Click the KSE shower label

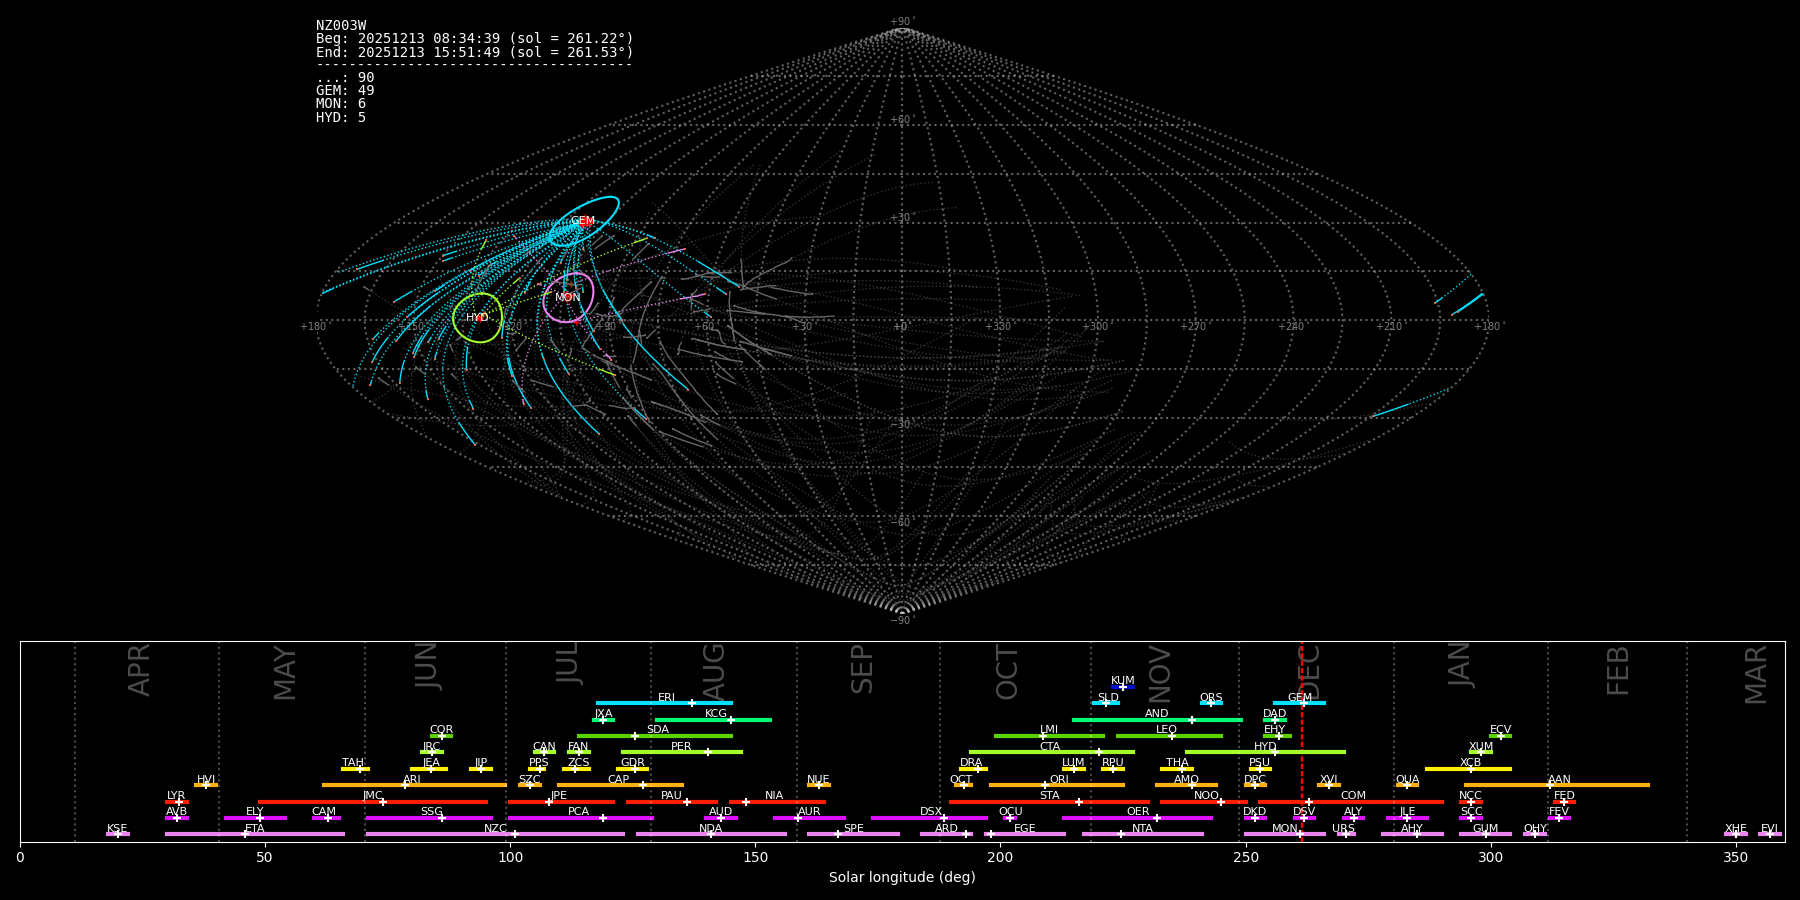pyautogui.click(x=117, y=829)
